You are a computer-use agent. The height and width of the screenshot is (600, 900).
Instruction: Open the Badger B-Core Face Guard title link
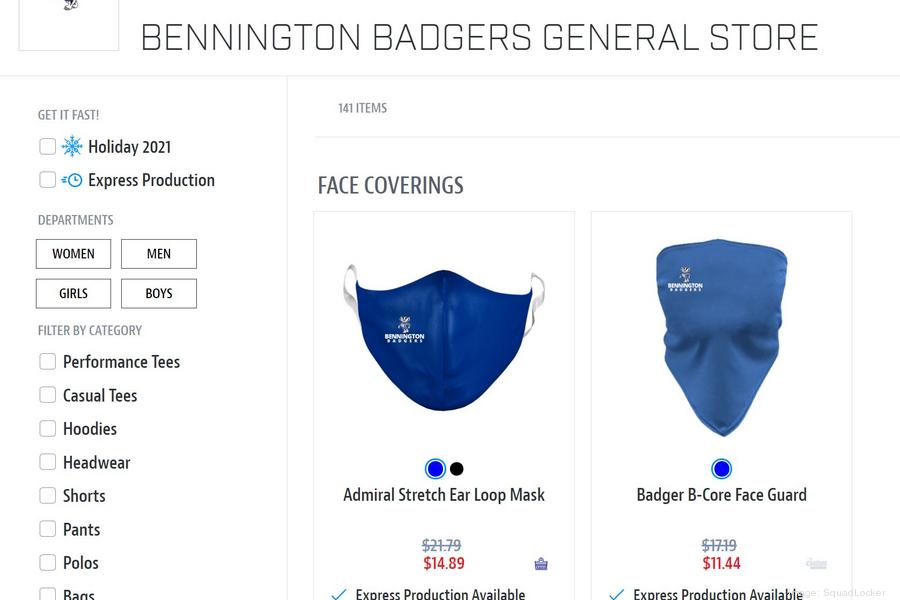point(721,495)
